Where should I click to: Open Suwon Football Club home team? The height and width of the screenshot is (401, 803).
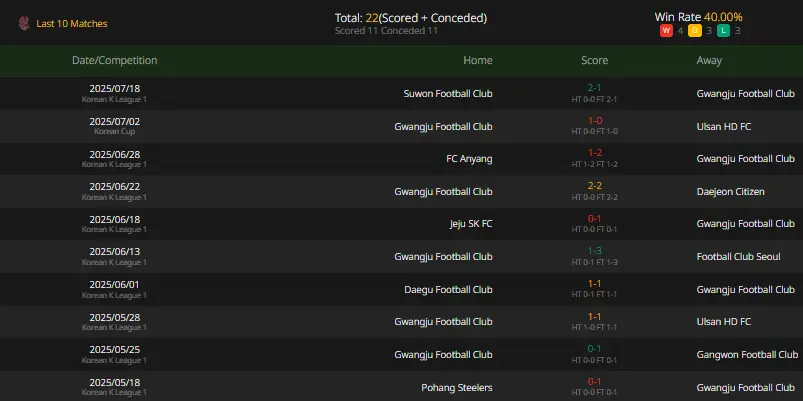tap(448, 94)
